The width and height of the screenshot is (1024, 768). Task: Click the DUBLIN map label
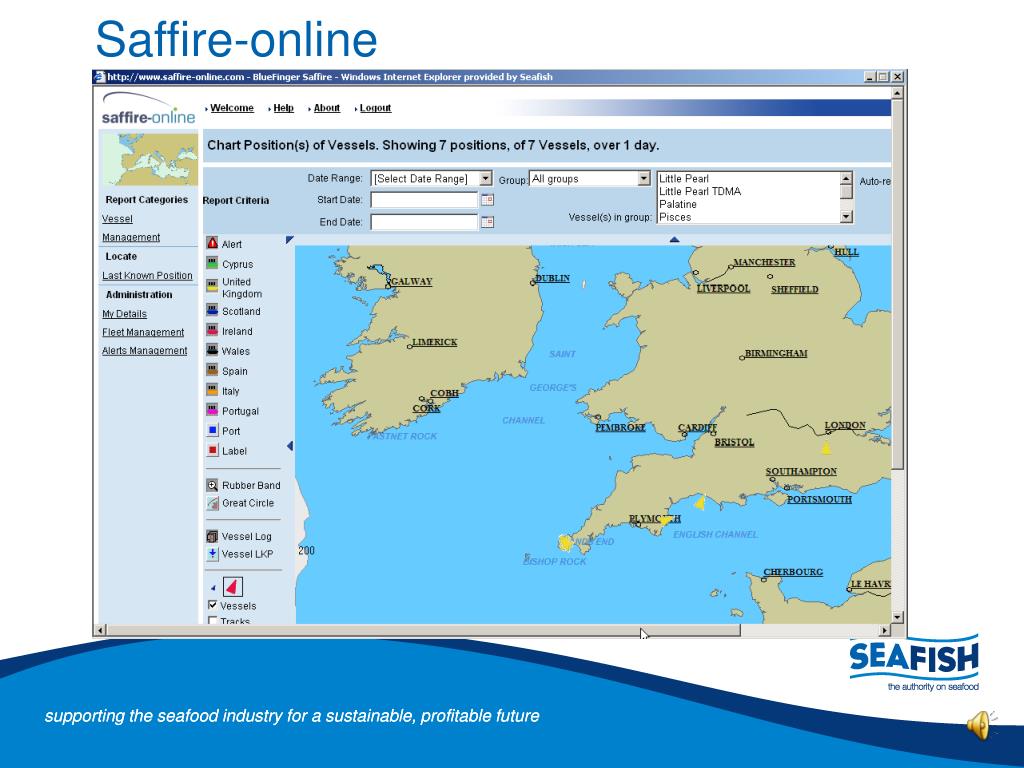tap(552, 278)
